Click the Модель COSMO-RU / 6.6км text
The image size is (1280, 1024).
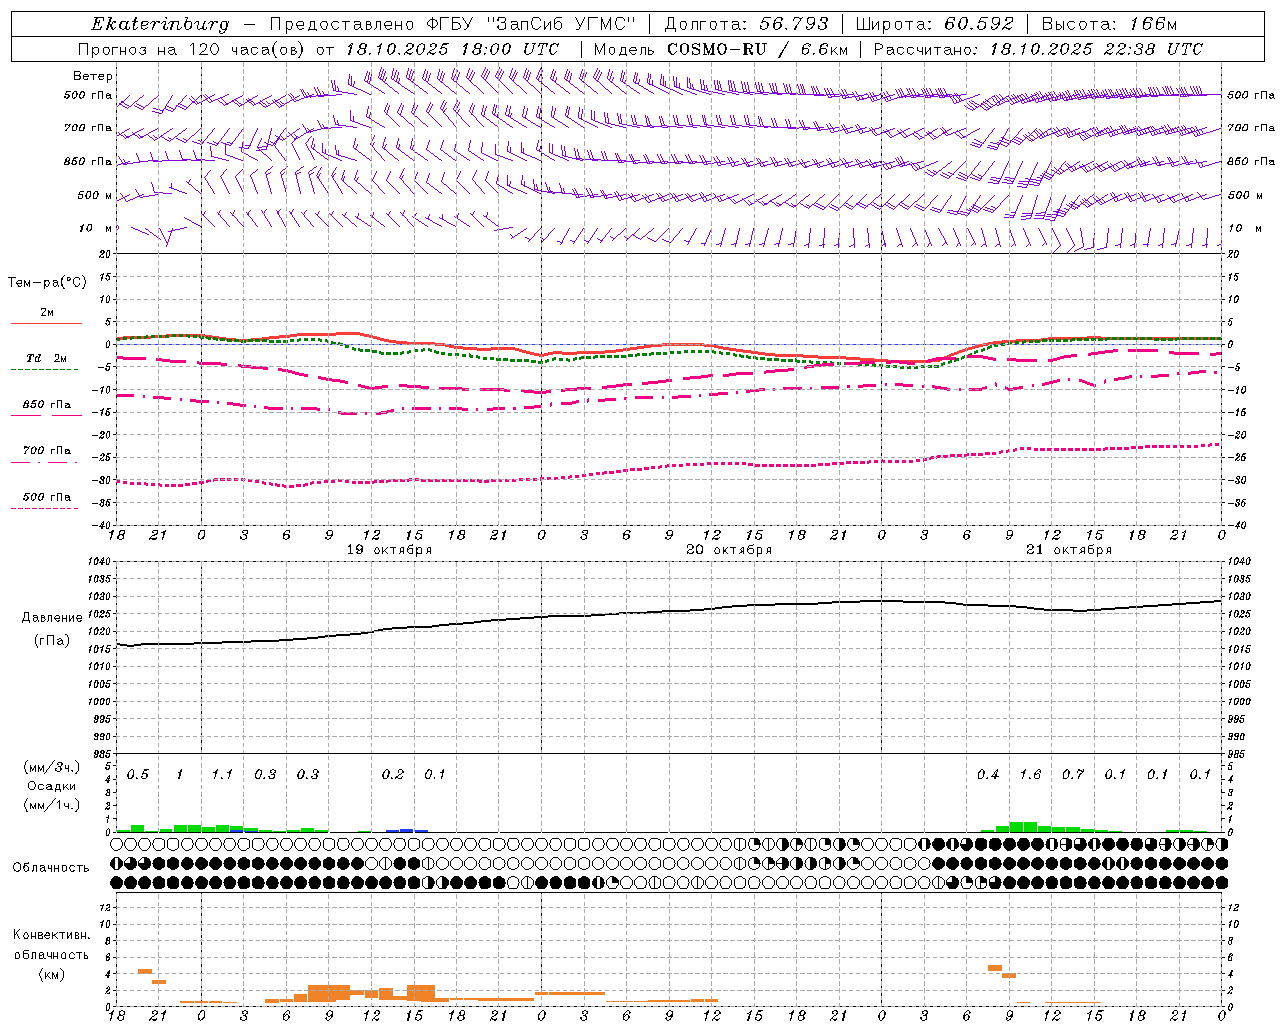[x=720, y=49]
